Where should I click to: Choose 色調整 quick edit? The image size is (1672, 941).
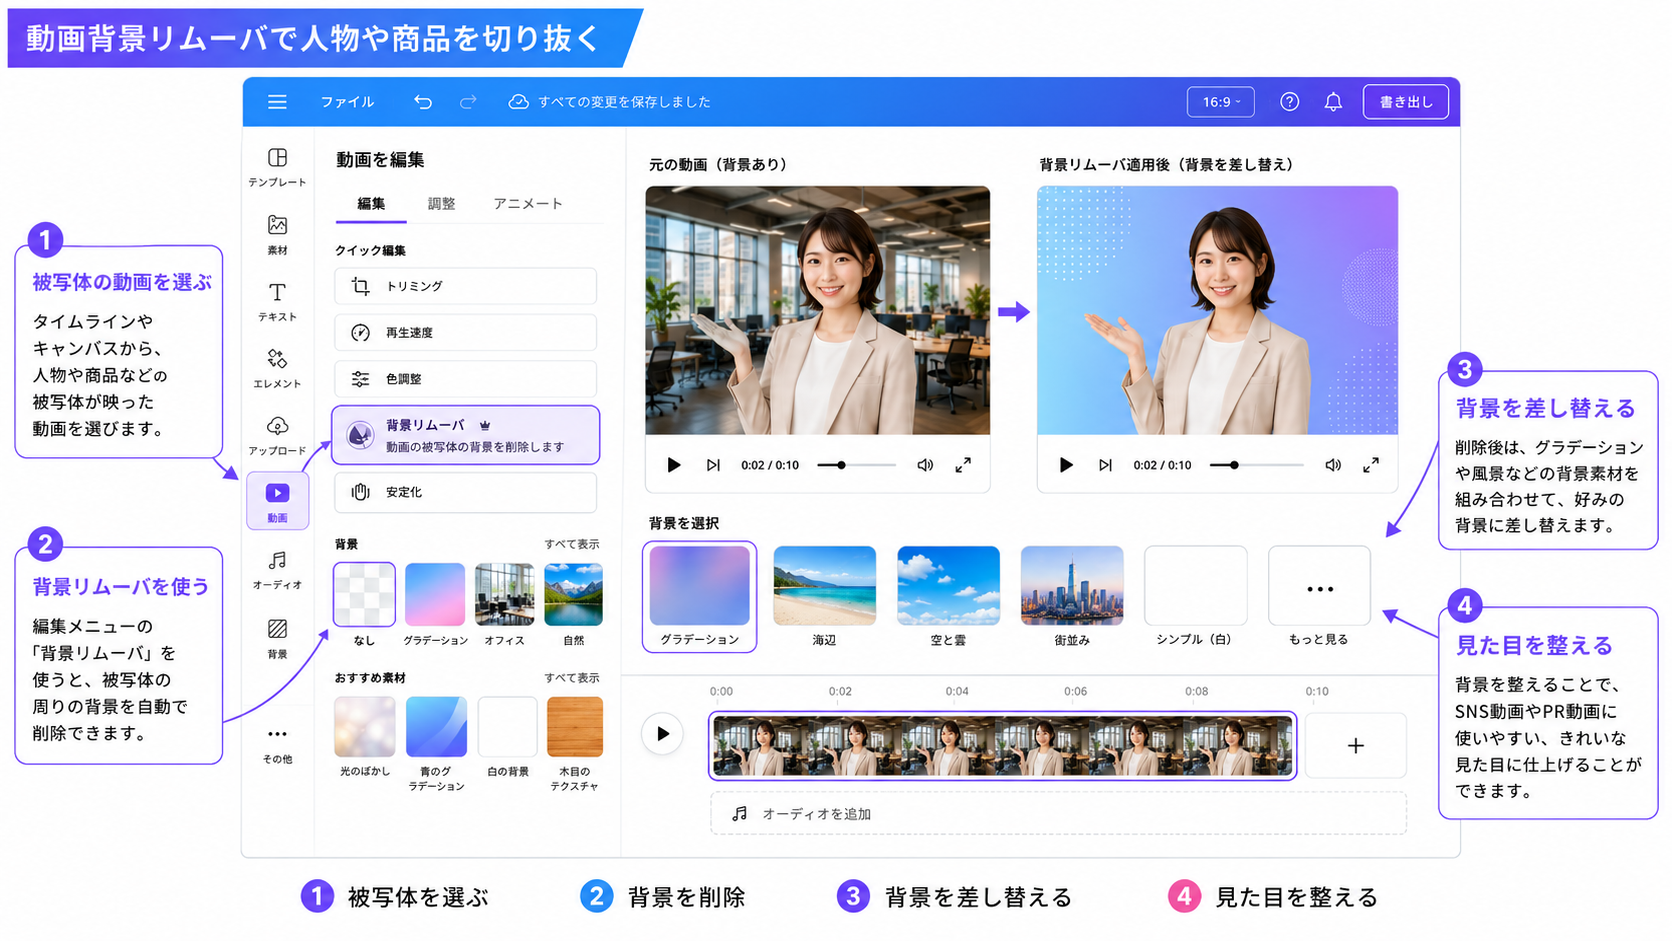pos(465,379)
